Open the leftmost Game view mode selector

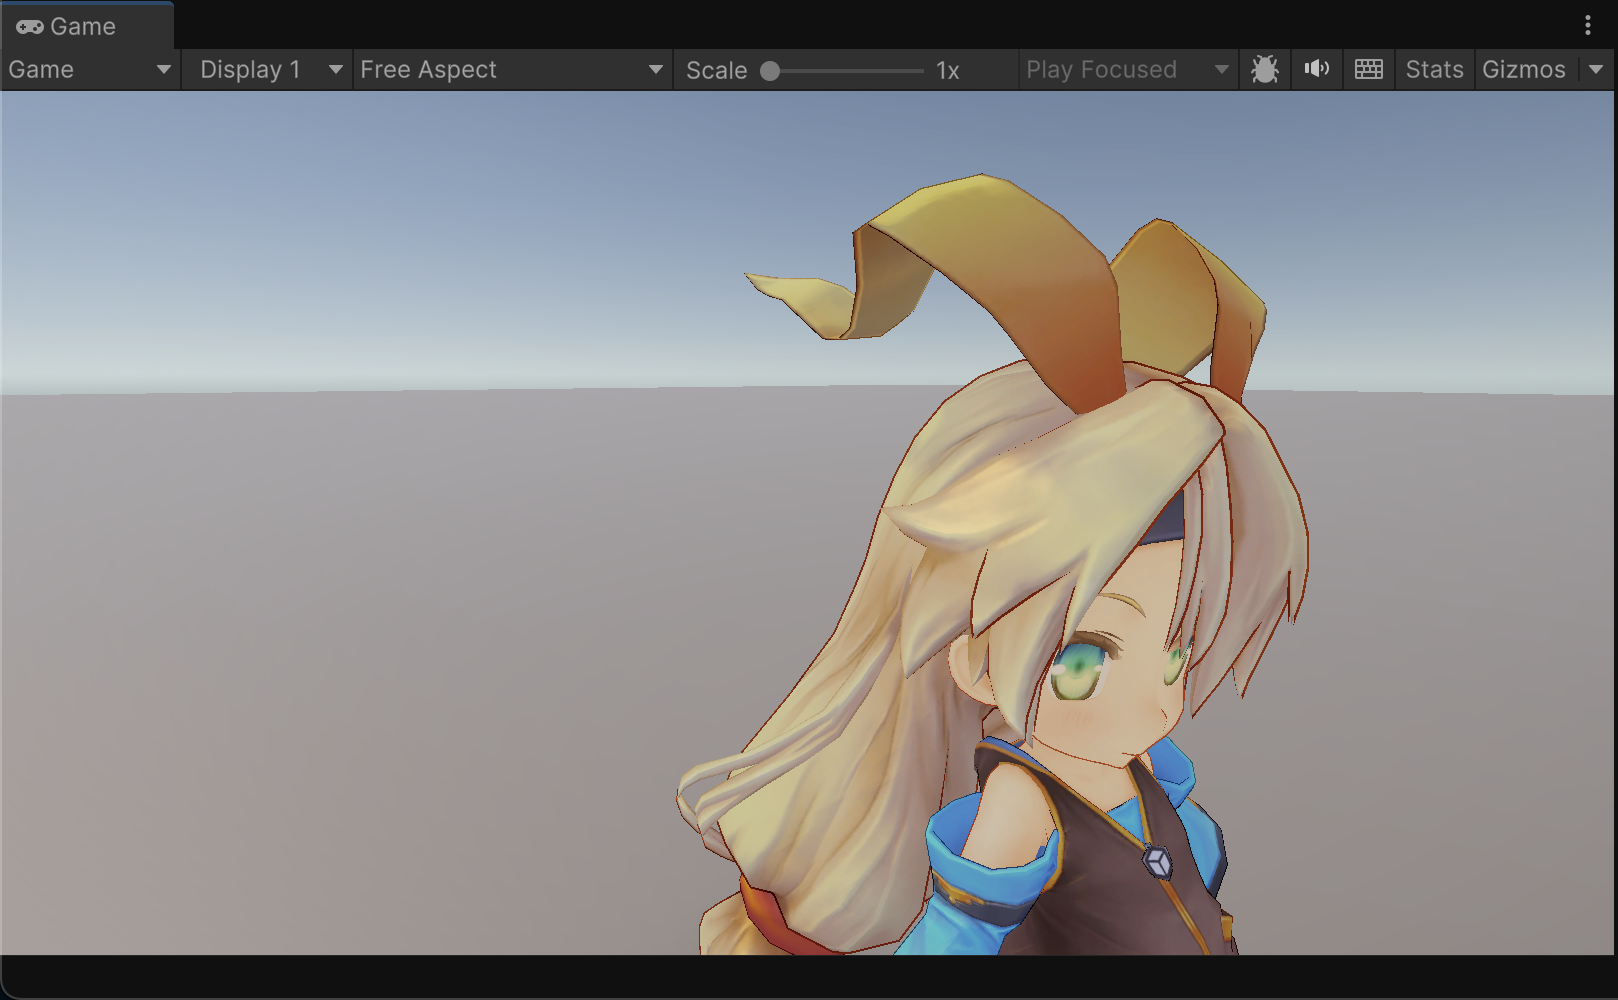click(x=88, y=69)
